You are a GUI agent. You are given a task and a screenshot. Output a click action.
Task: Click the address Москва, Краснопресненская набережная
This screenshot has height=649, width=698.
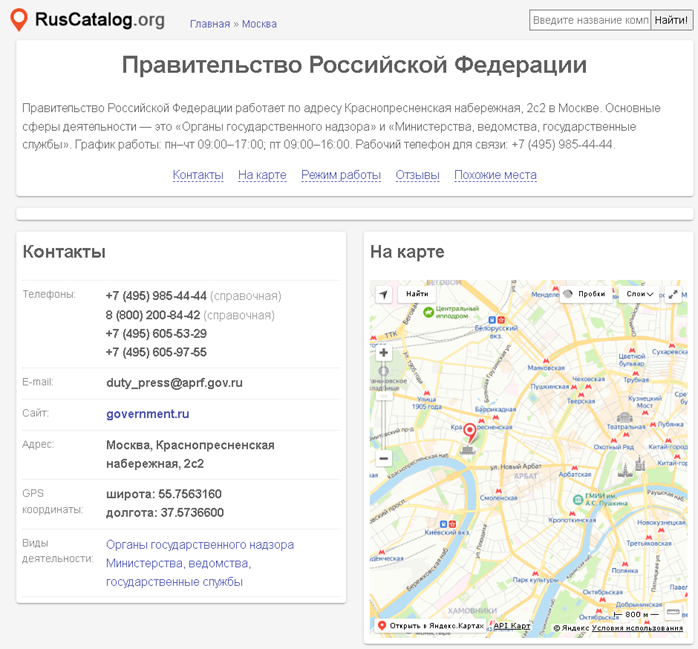pos(190,454)
